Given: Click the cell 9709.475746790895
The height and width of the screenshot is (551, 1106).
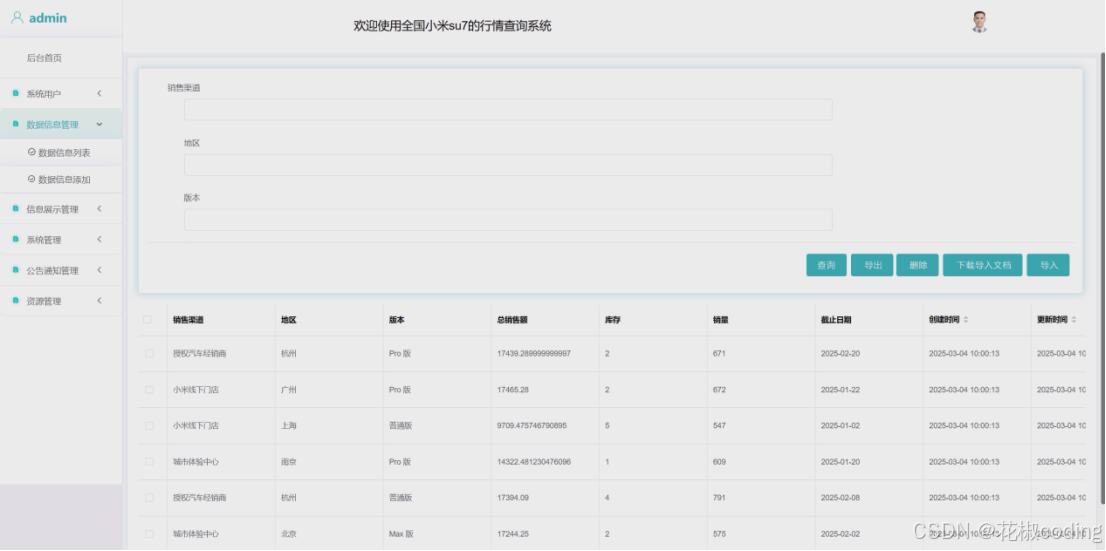Looking at the screenshot, I should pyautogui.click(x=532, y=425).
